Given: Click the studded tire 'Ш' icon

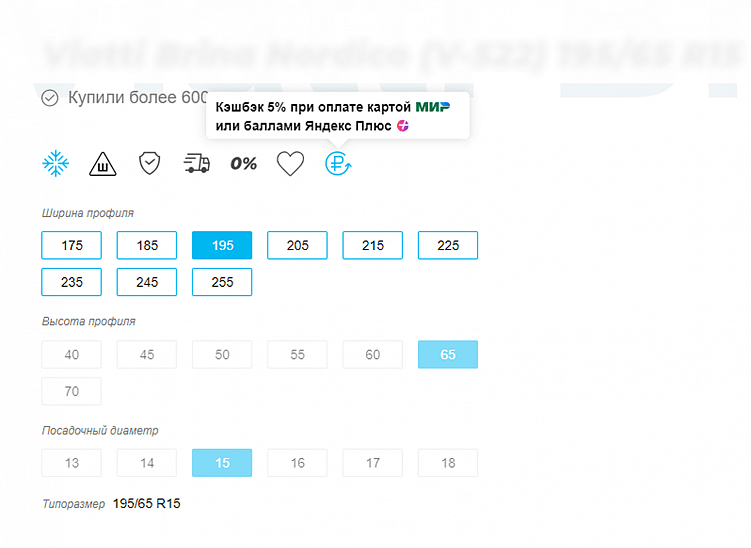Looking at the screenshot, I should (102, 164).
